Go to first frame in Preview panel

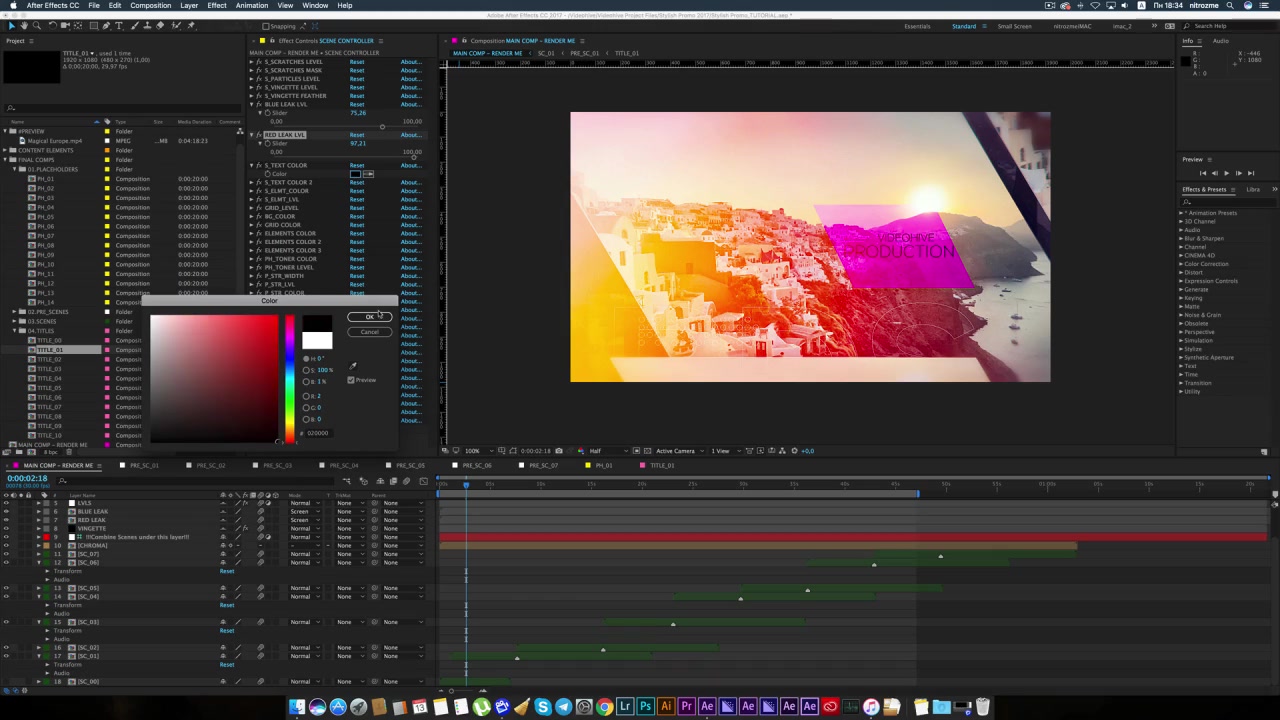tap(1202, 173)
